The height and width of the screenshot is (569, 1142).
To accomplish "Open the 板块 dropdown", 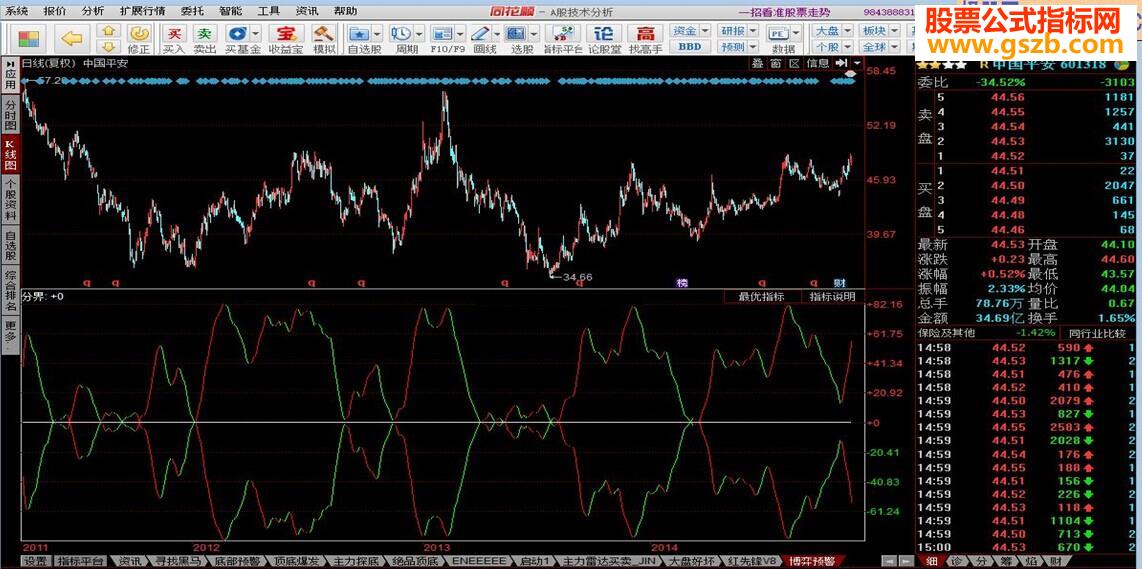I will coord(879,31).
